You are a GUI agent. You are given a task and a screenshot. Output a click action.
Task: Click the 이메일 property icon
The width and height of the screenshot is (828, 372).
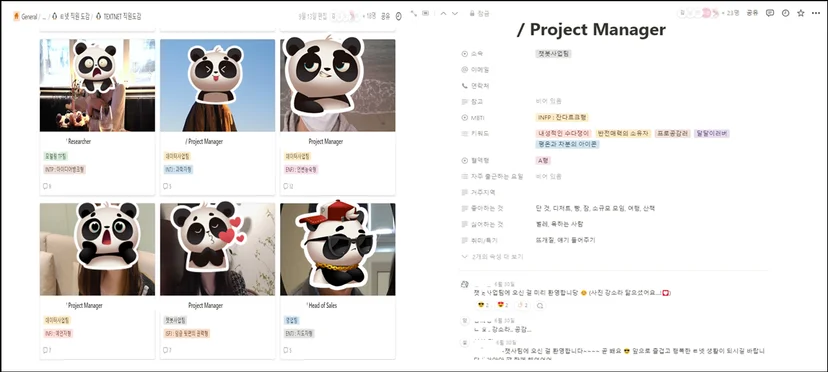click(x=465, y=69)
